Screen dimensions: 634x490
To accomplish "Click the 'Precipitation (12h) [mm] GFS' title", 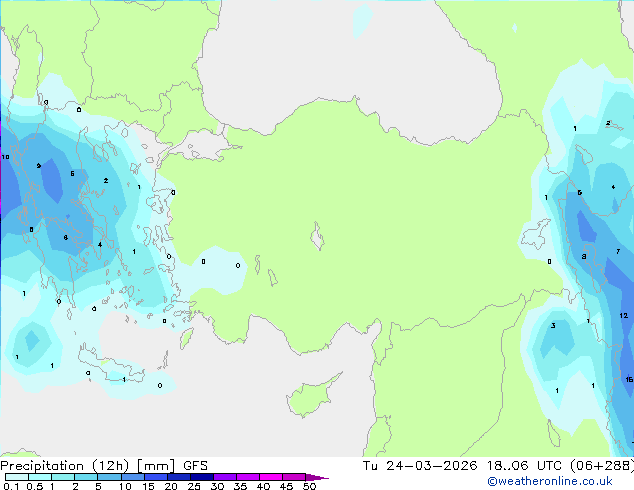I will 104,466.
